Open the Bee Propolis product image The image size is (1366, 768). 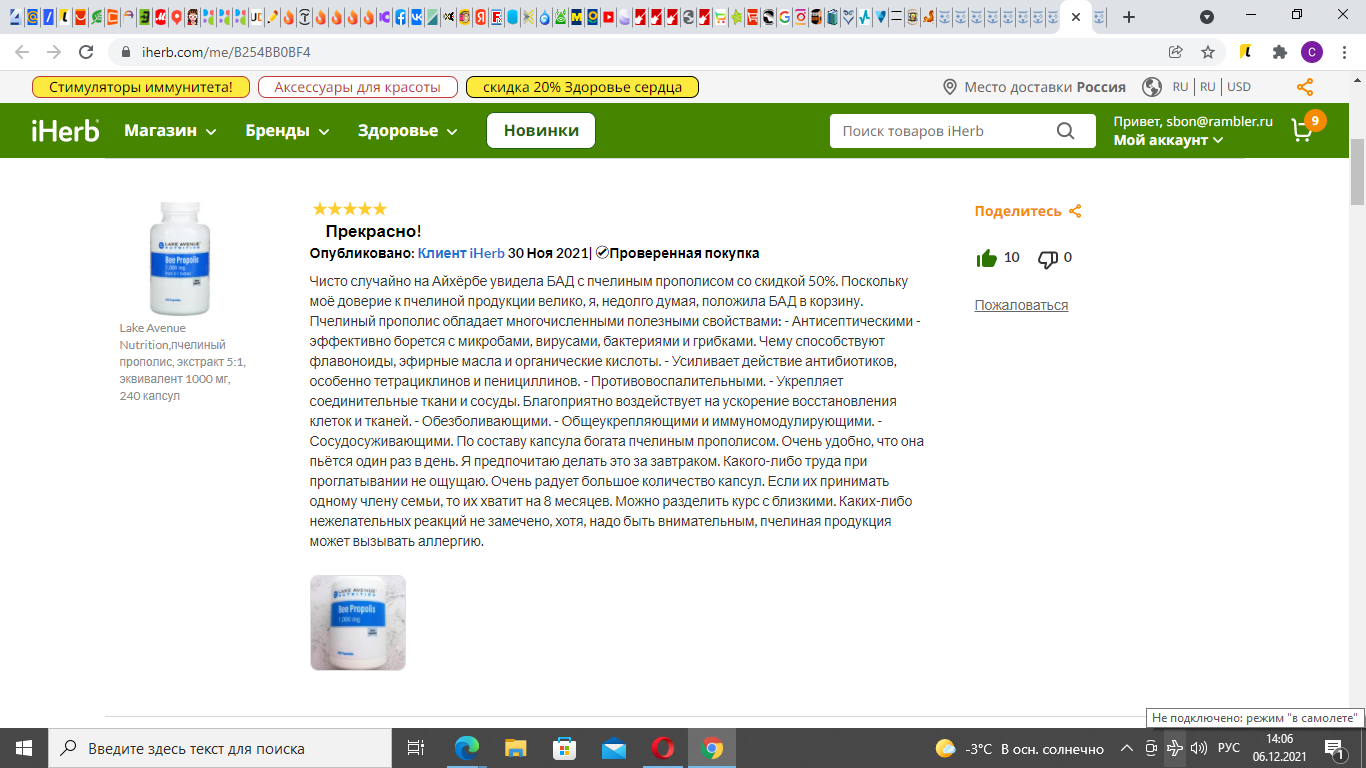click(x=180, y=258)
